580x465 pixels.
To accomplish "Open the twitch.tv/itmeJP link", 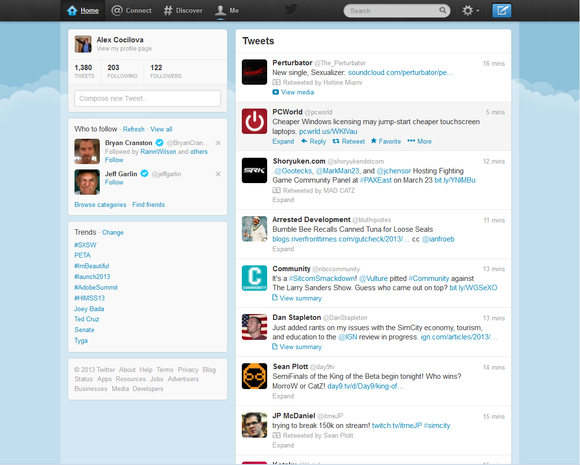I will pos(397,425).
